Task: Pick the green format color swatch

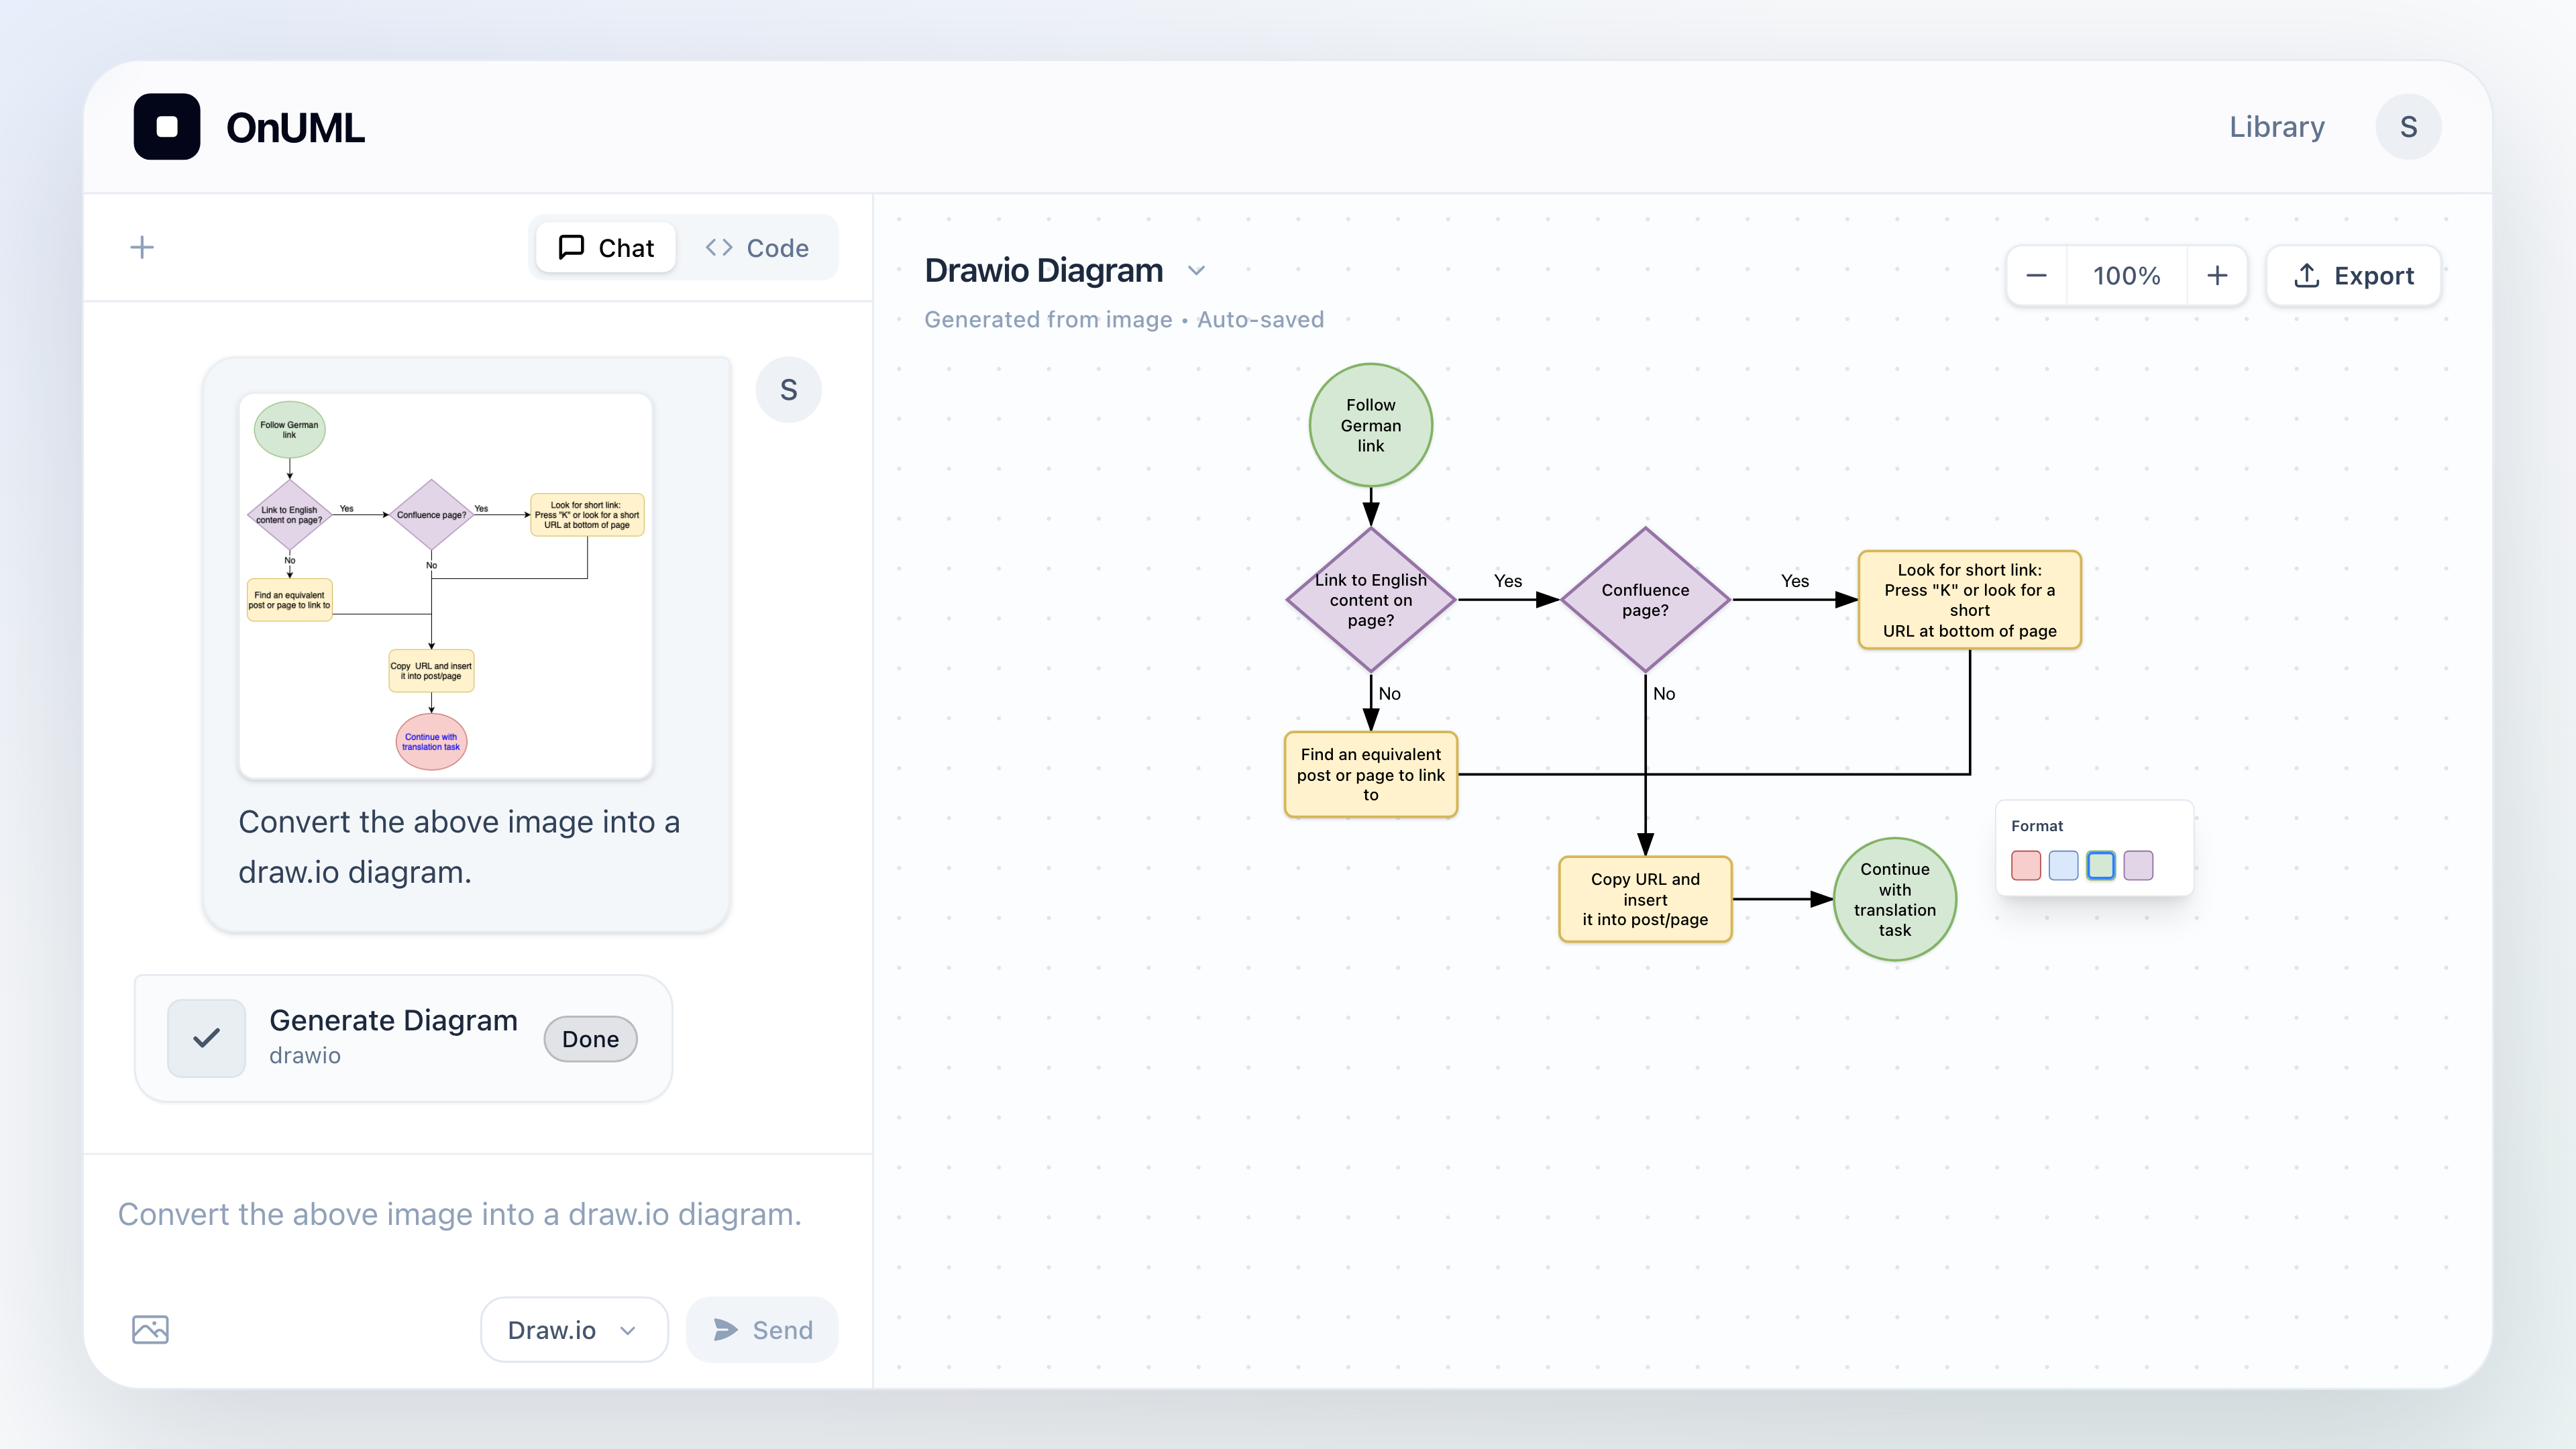Action: [2101, 865]
